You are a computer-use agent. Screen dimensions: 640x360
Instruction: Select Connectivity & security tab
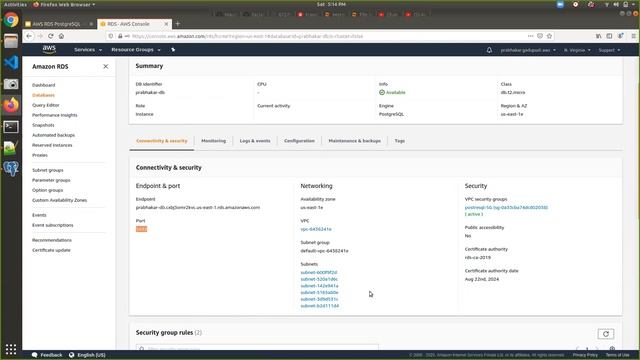[162, 141]
